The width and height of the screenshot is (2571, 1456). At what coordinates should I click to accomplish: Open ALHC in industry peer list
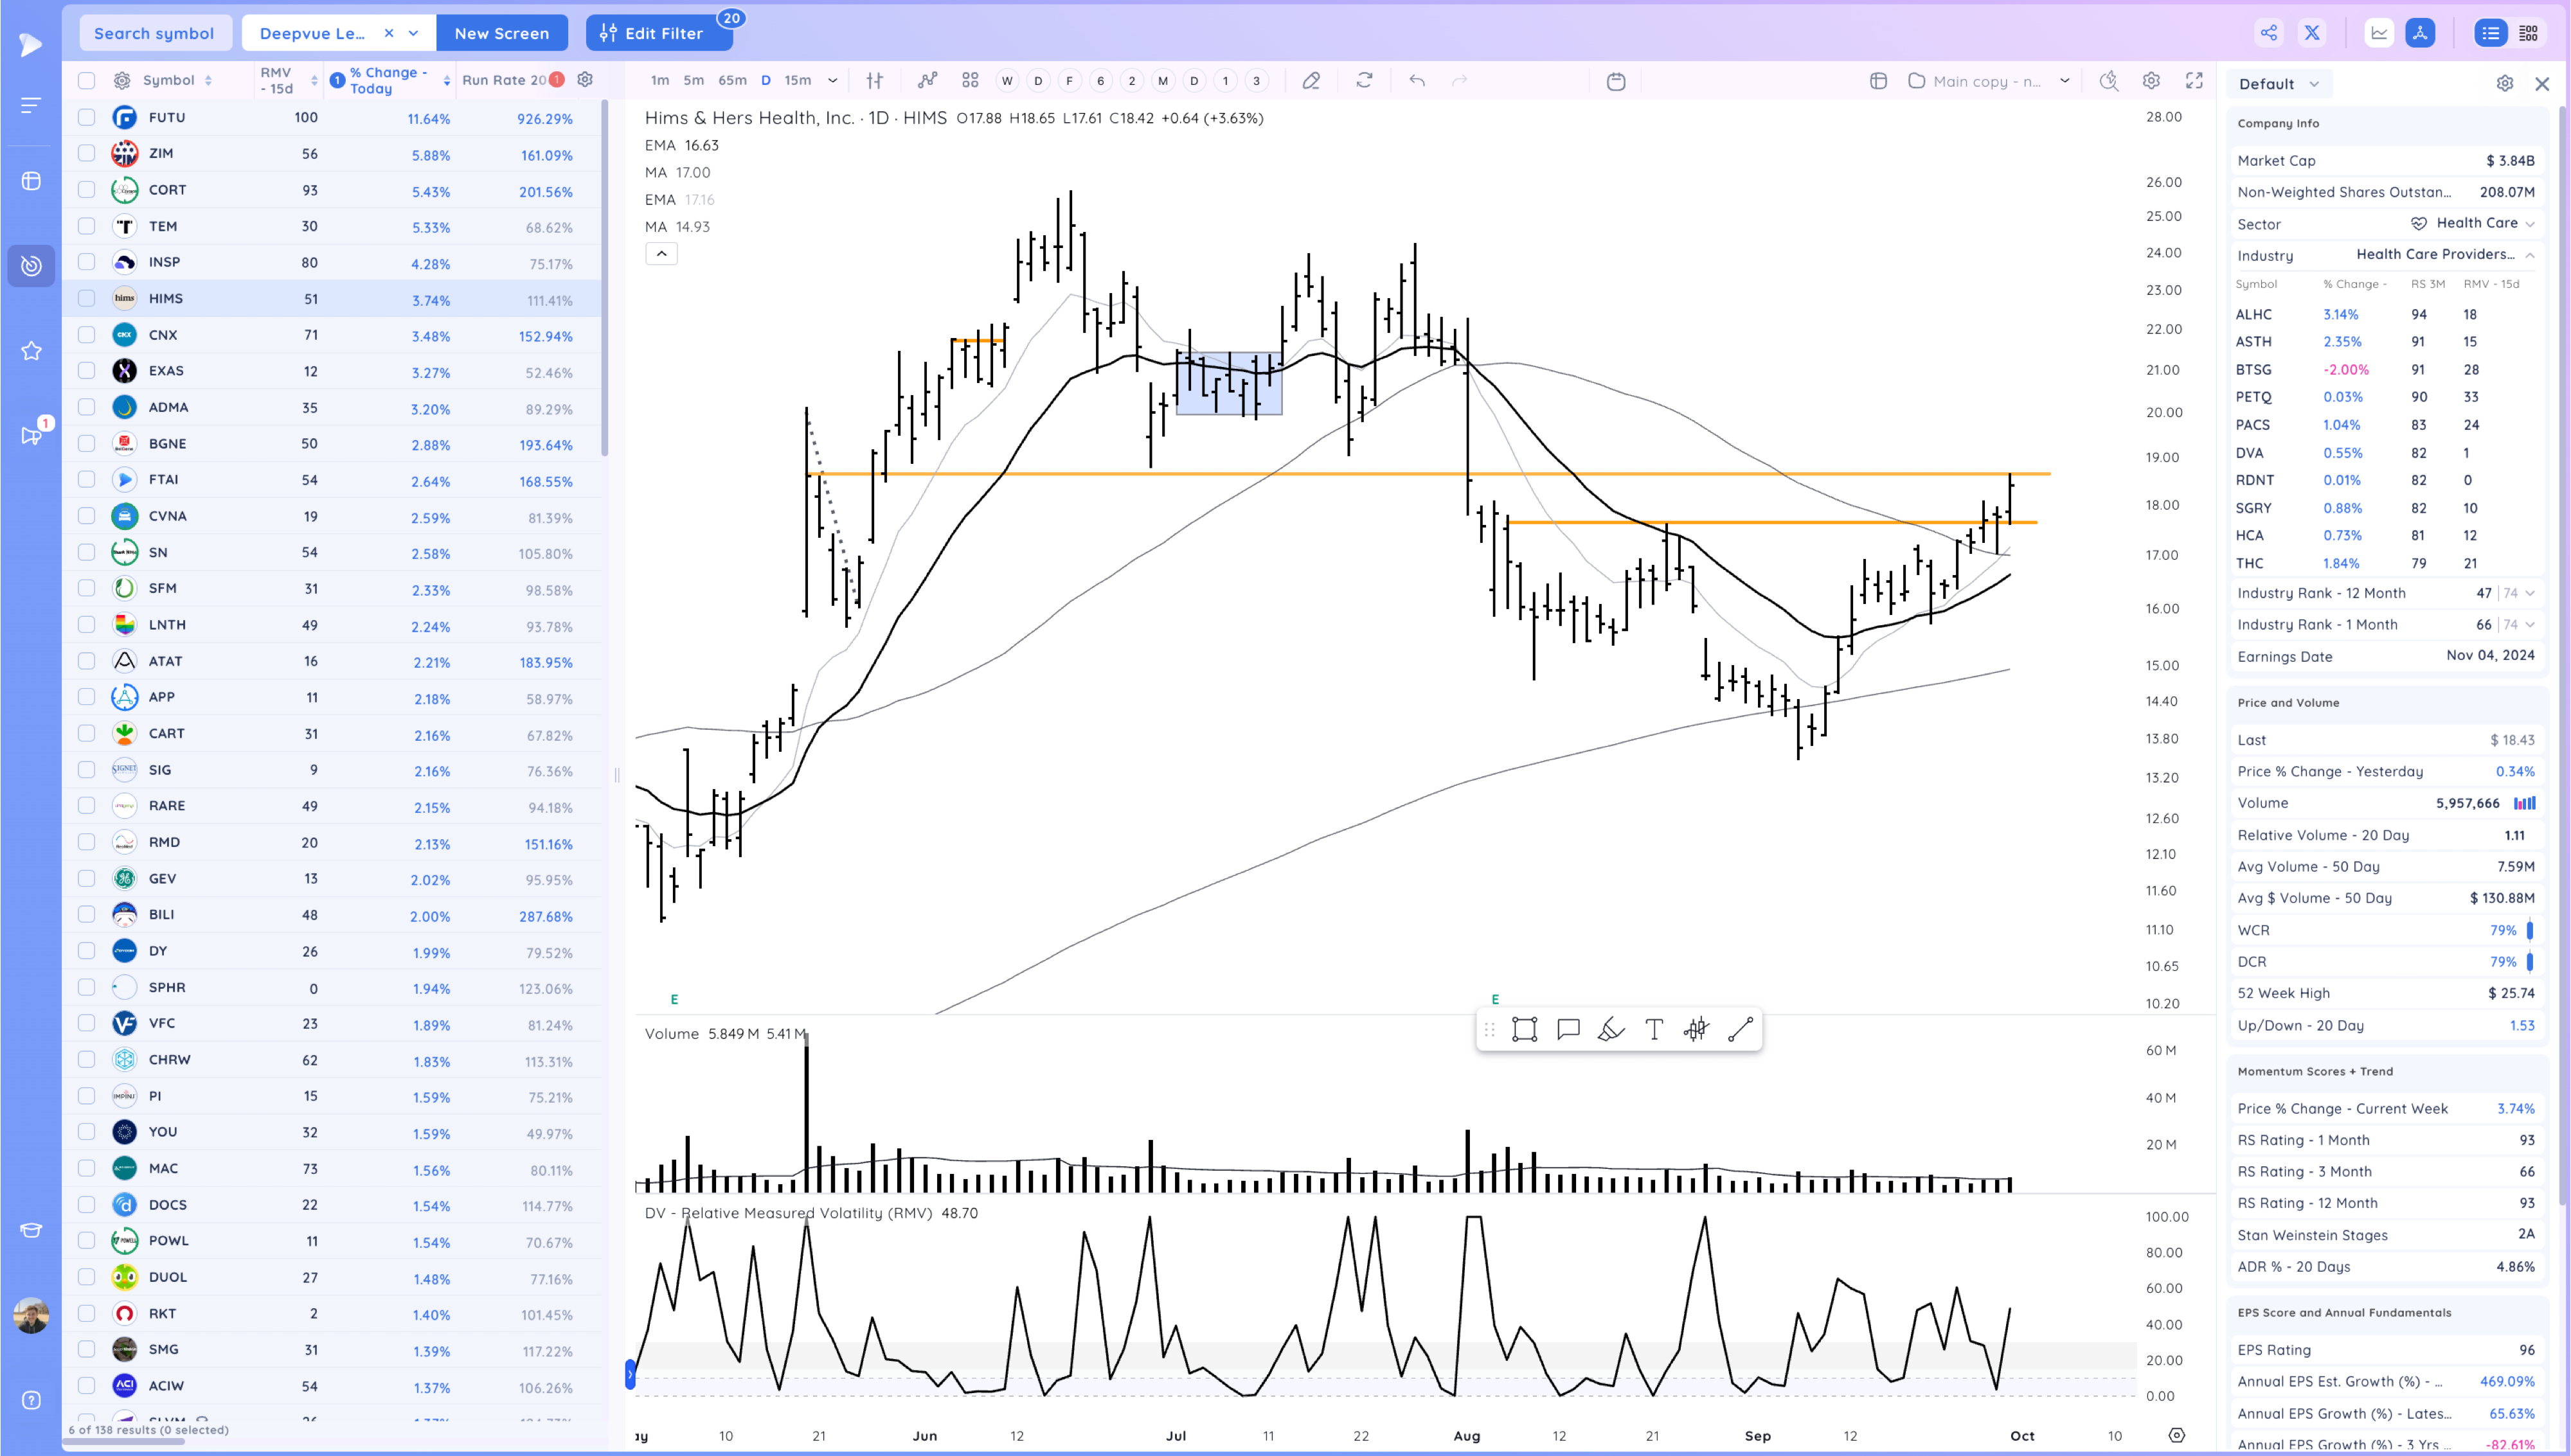point(2254,314)
